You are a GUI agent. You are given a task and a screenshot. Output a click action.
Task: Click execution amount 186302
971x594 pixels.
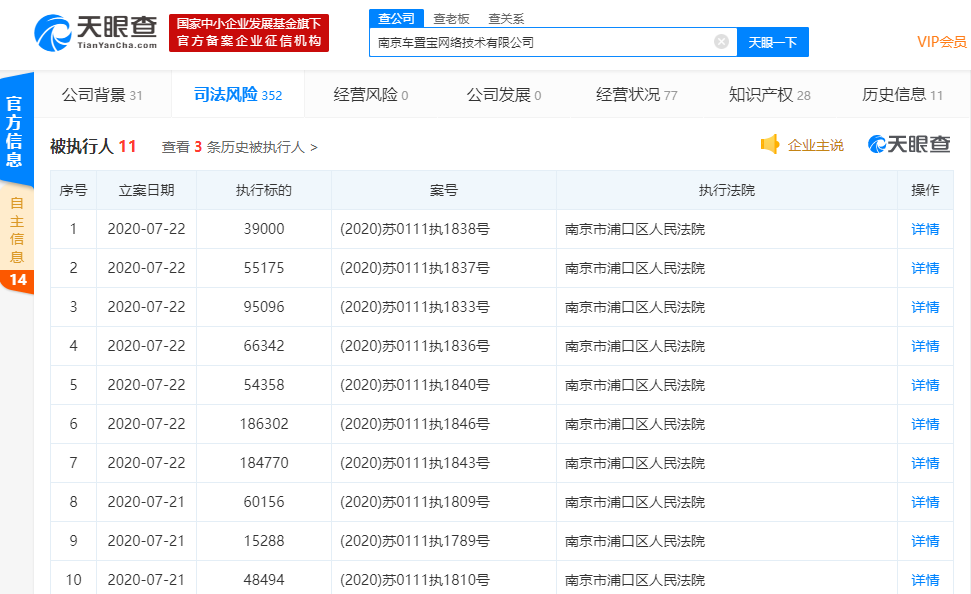tap(264, 424)
